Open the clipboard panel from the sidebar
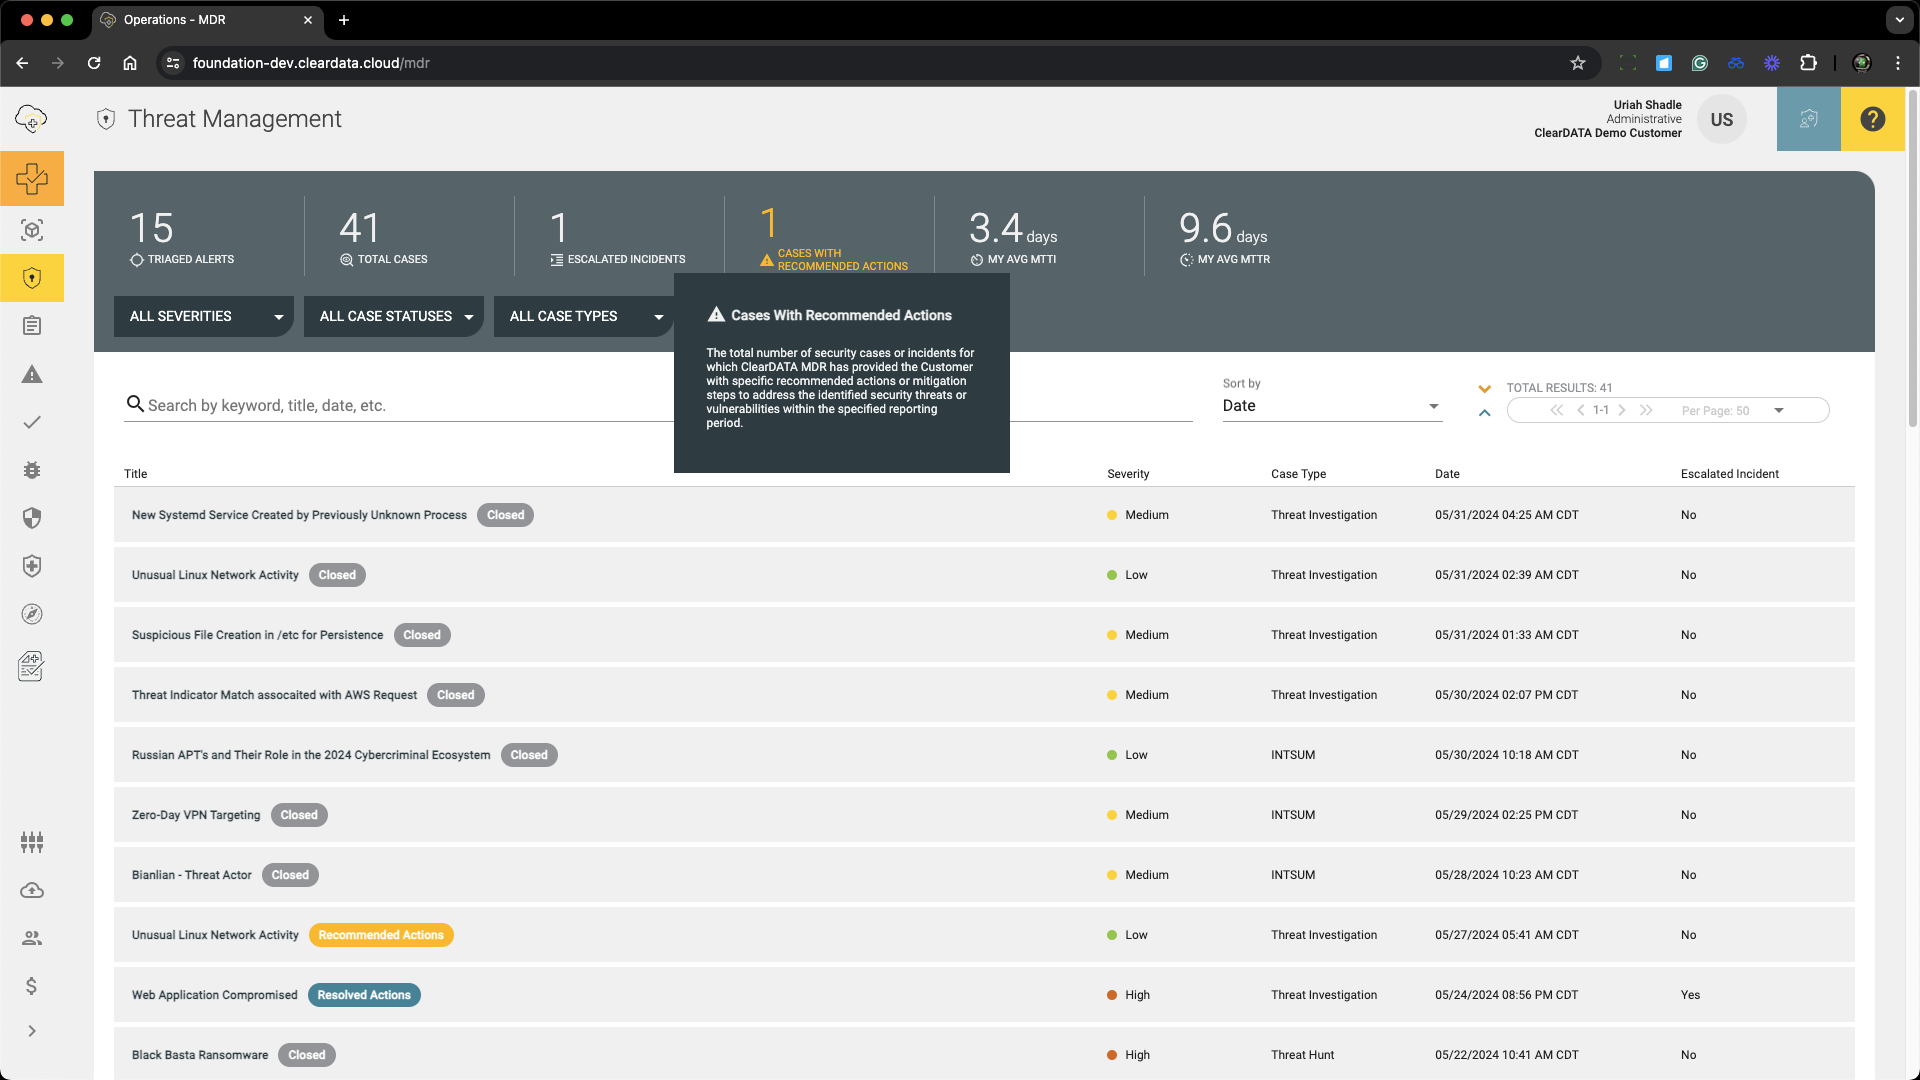 (x=32, y=325)
